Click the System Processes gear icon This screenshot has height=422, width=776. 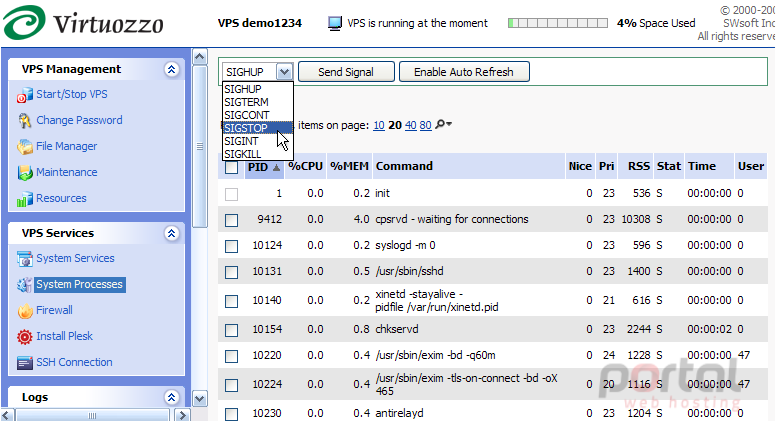tap(25, 285)
